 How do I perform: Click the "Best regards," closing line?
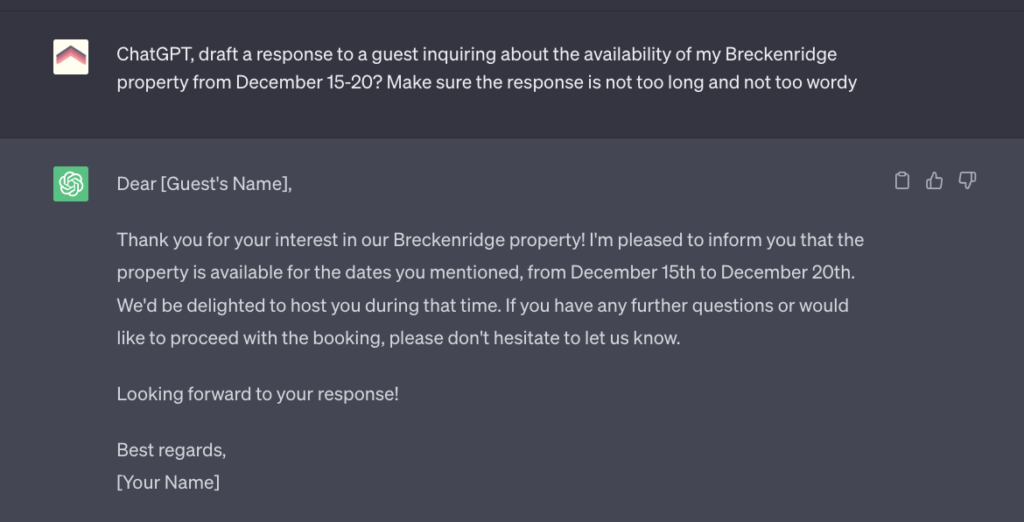171,450
